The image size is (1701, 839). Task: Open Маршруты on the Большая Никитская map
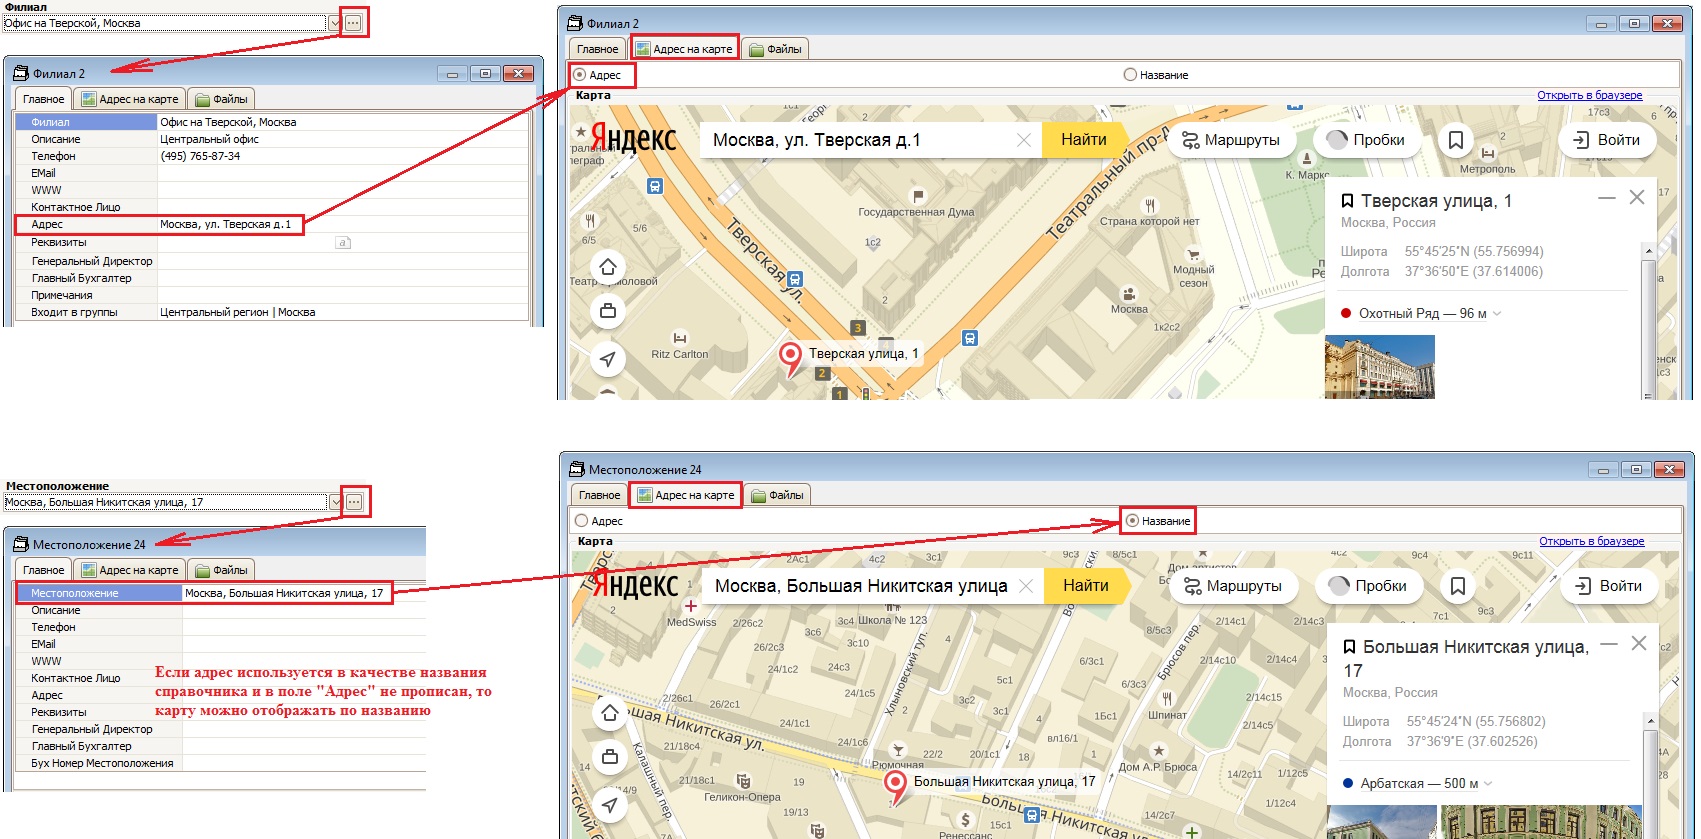1232,586
